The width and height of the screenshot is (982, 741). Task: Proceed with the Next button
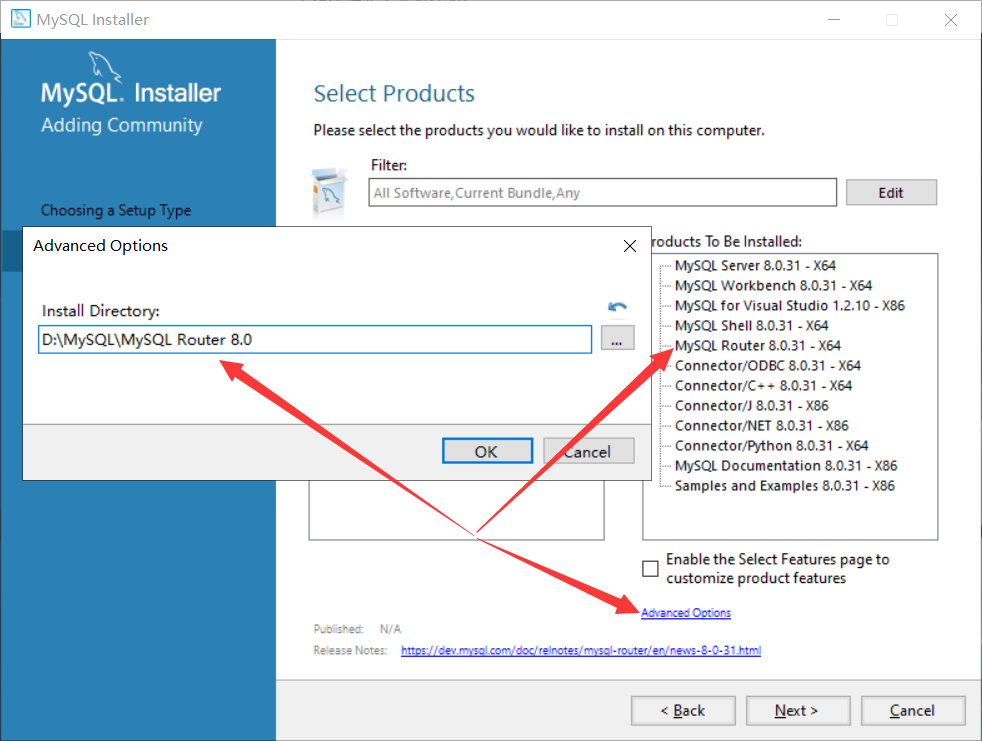click(798, 710)
